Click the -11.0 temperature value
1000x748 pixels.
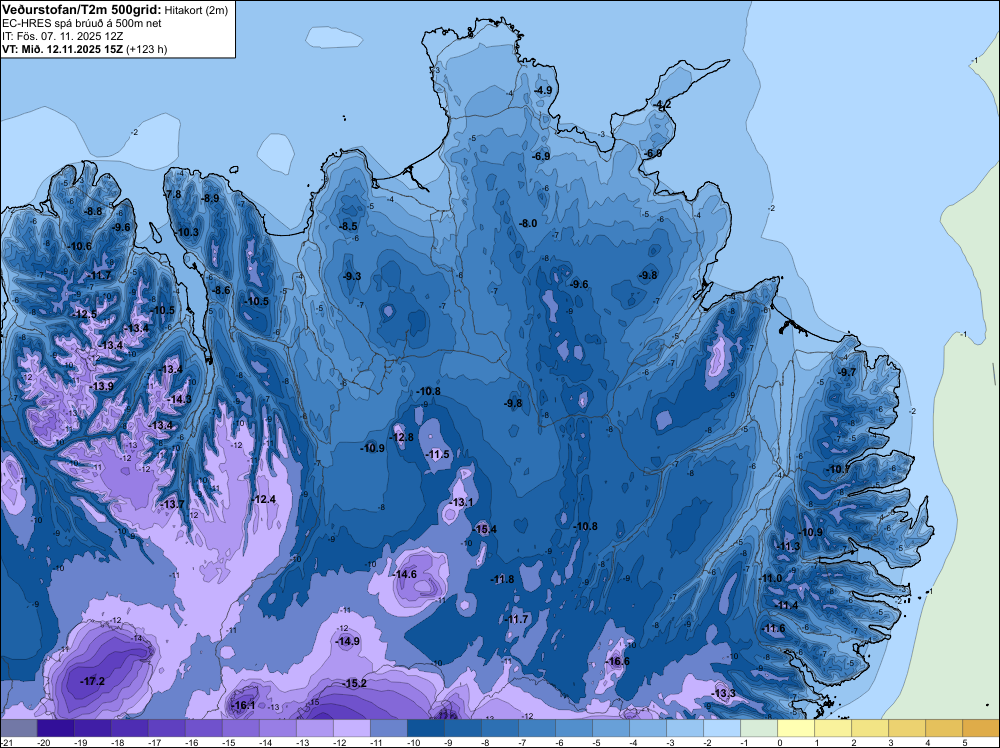coord(771,578)
